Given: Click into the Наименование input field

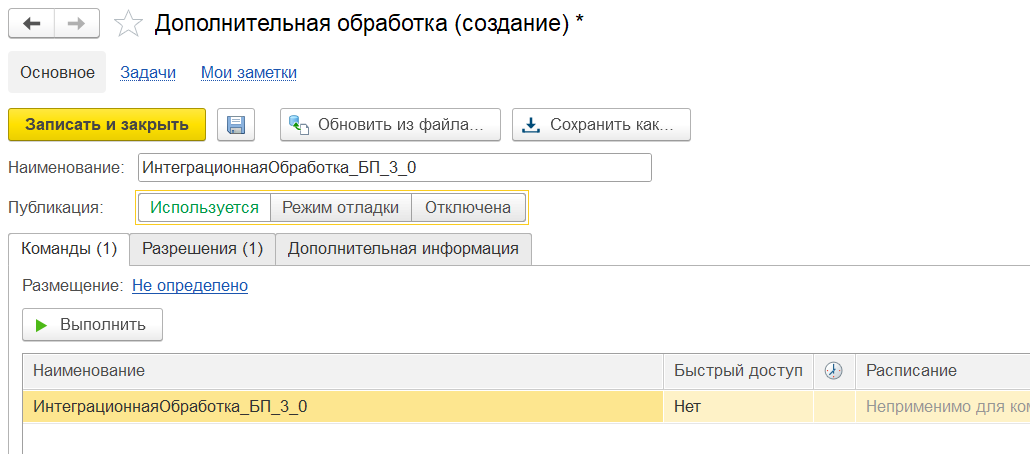Looking at the screenshot, I should tap(395, 168).
